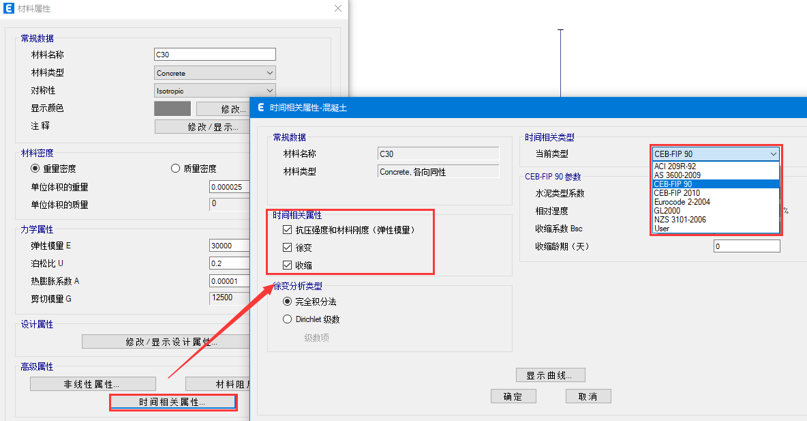
Task: Collapse the 当前类型 CEB-FIP 90 combo box
Action: (x=716, y=154)
